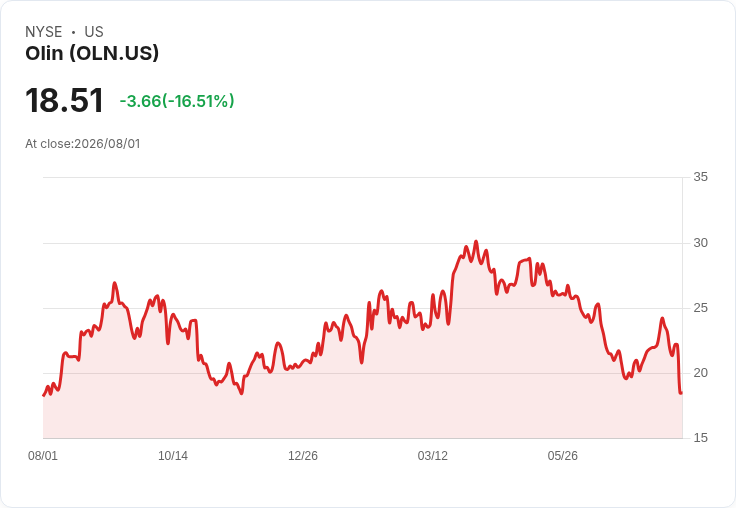Image resolution: width=736 pixels, height=508 pixels.
Task: Click the 10/14 x-axis date label
Action: pos(173,455)
